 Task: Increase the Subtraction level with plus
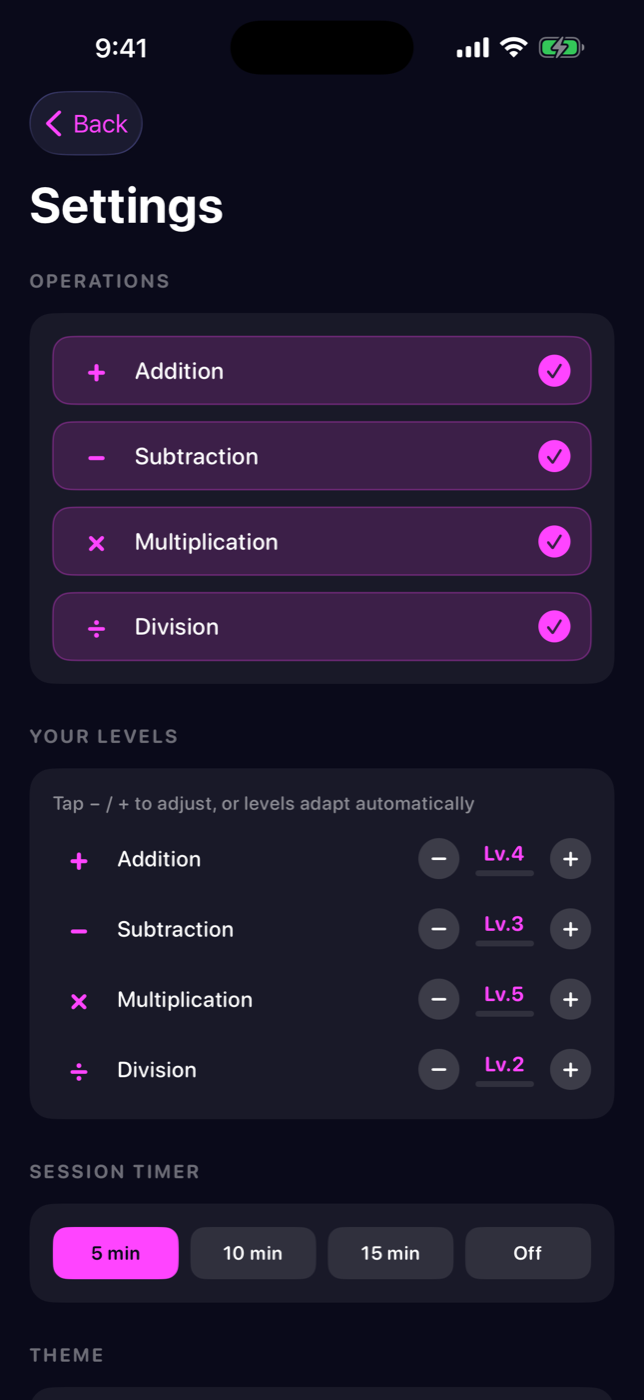(570, 929)
